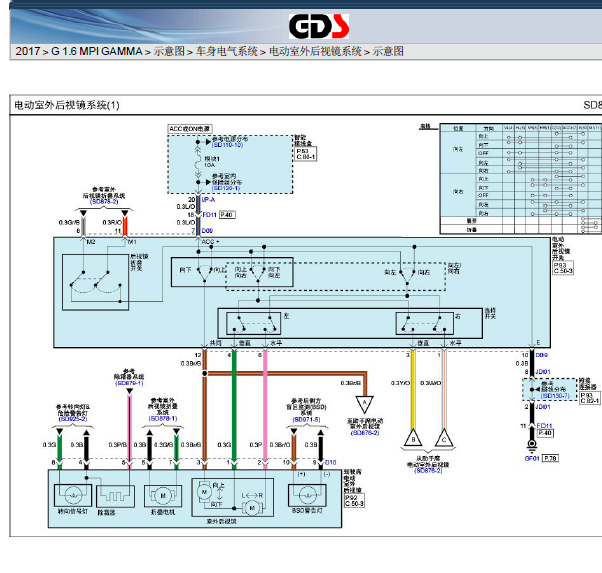Open the SD120-1 fuse distribution reference
This screenshot has width=602, height=573.
pyautogui.click(x=227, y=188)
